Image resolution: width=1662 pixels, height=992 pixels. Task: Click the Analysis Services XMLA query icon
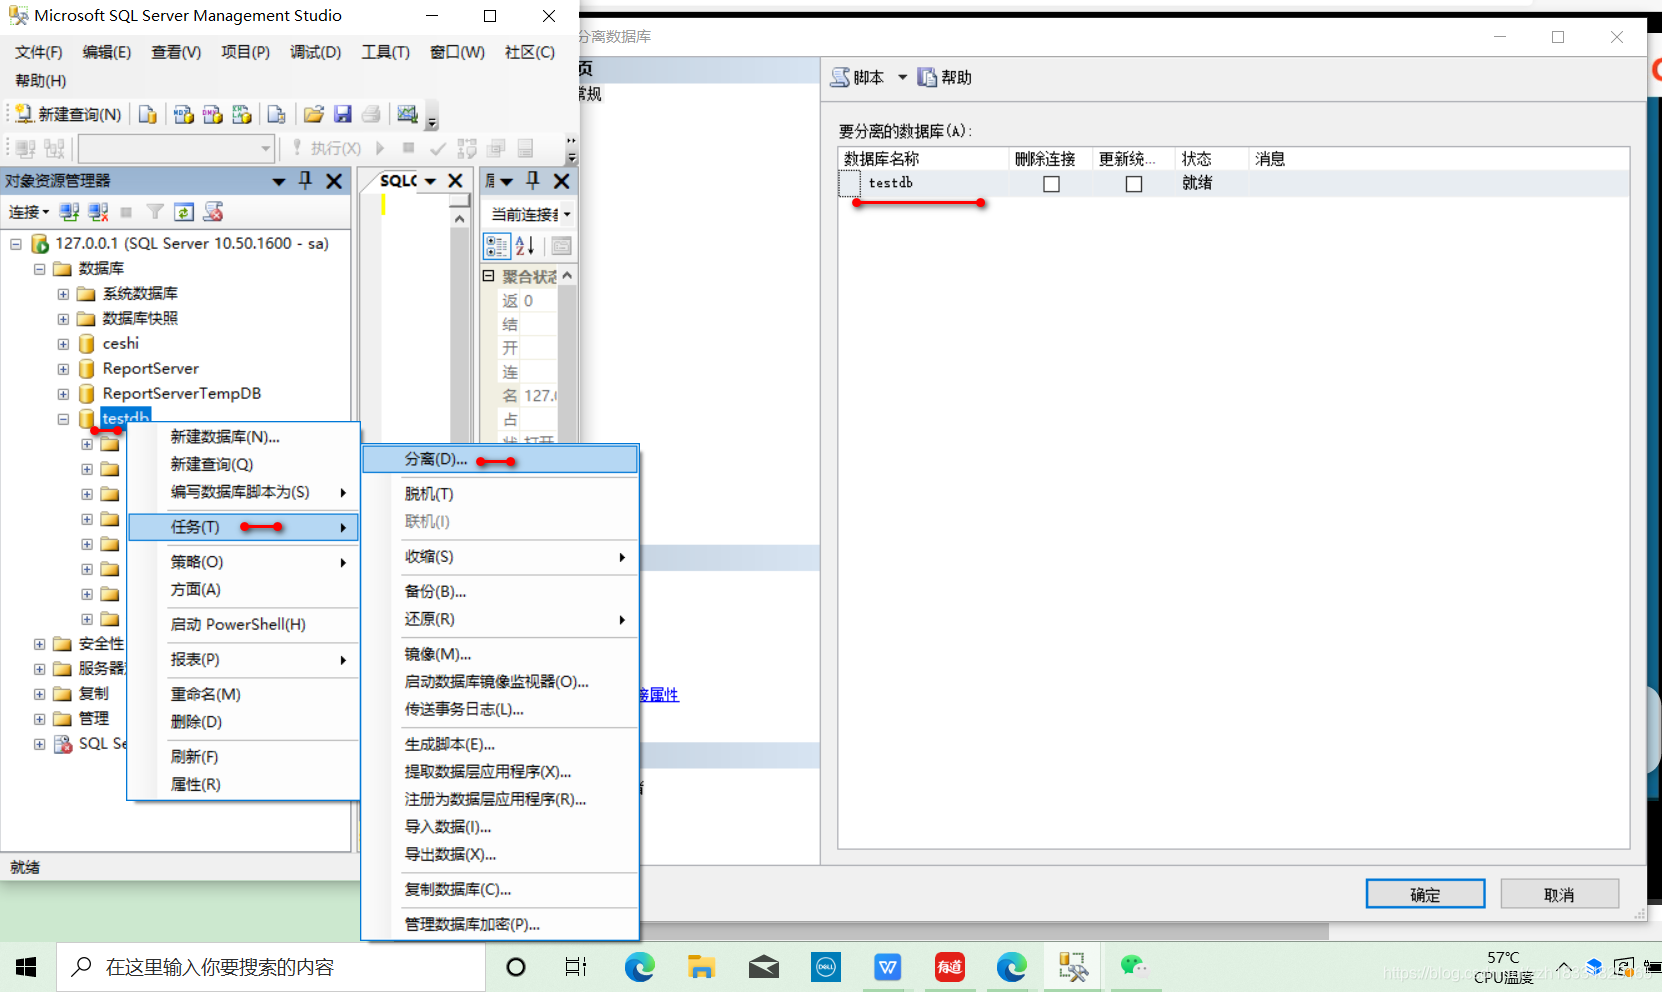point(242,114)
